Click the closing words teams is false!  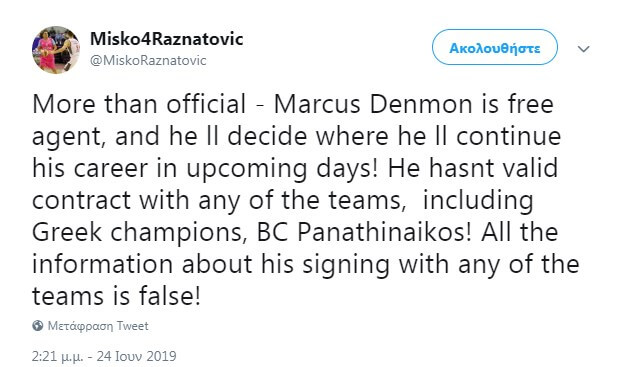[x=116, y=296]
